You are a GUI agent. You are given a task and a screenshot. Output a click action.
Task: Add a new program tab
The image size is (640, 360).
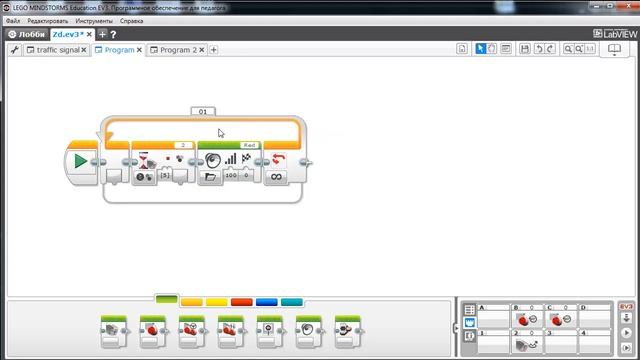point(213,50)
